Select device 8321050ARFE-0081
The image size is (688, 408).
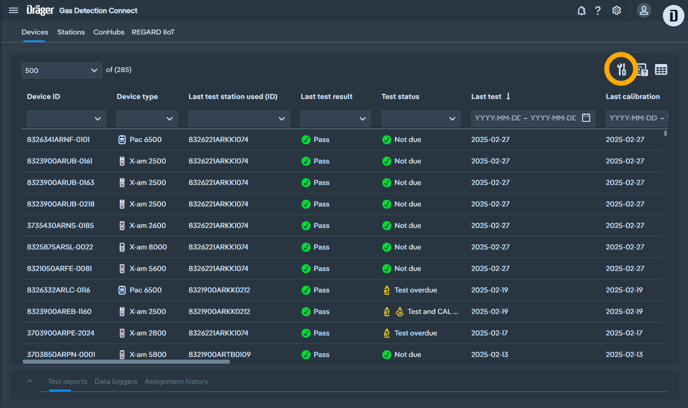coord(59,268)
